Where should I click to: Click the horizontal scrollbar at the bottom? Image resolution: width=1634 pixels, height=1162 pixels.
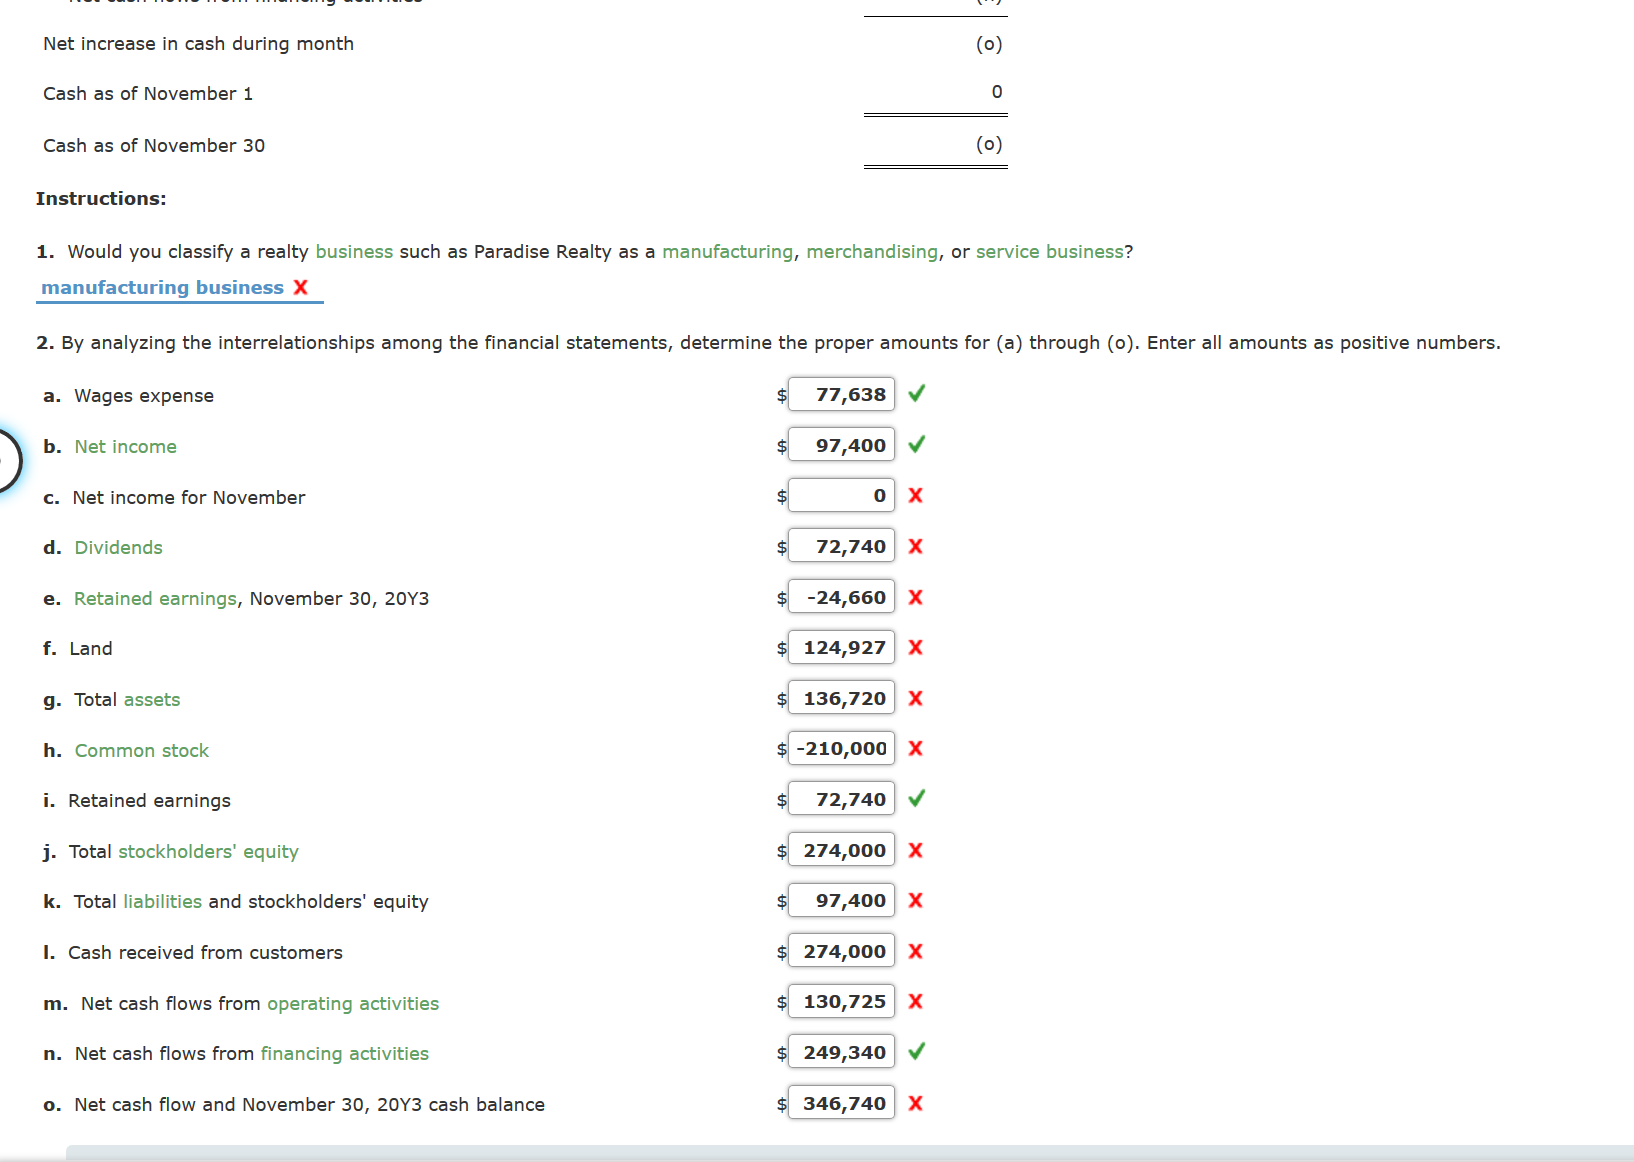click(x=800, y=1152)
